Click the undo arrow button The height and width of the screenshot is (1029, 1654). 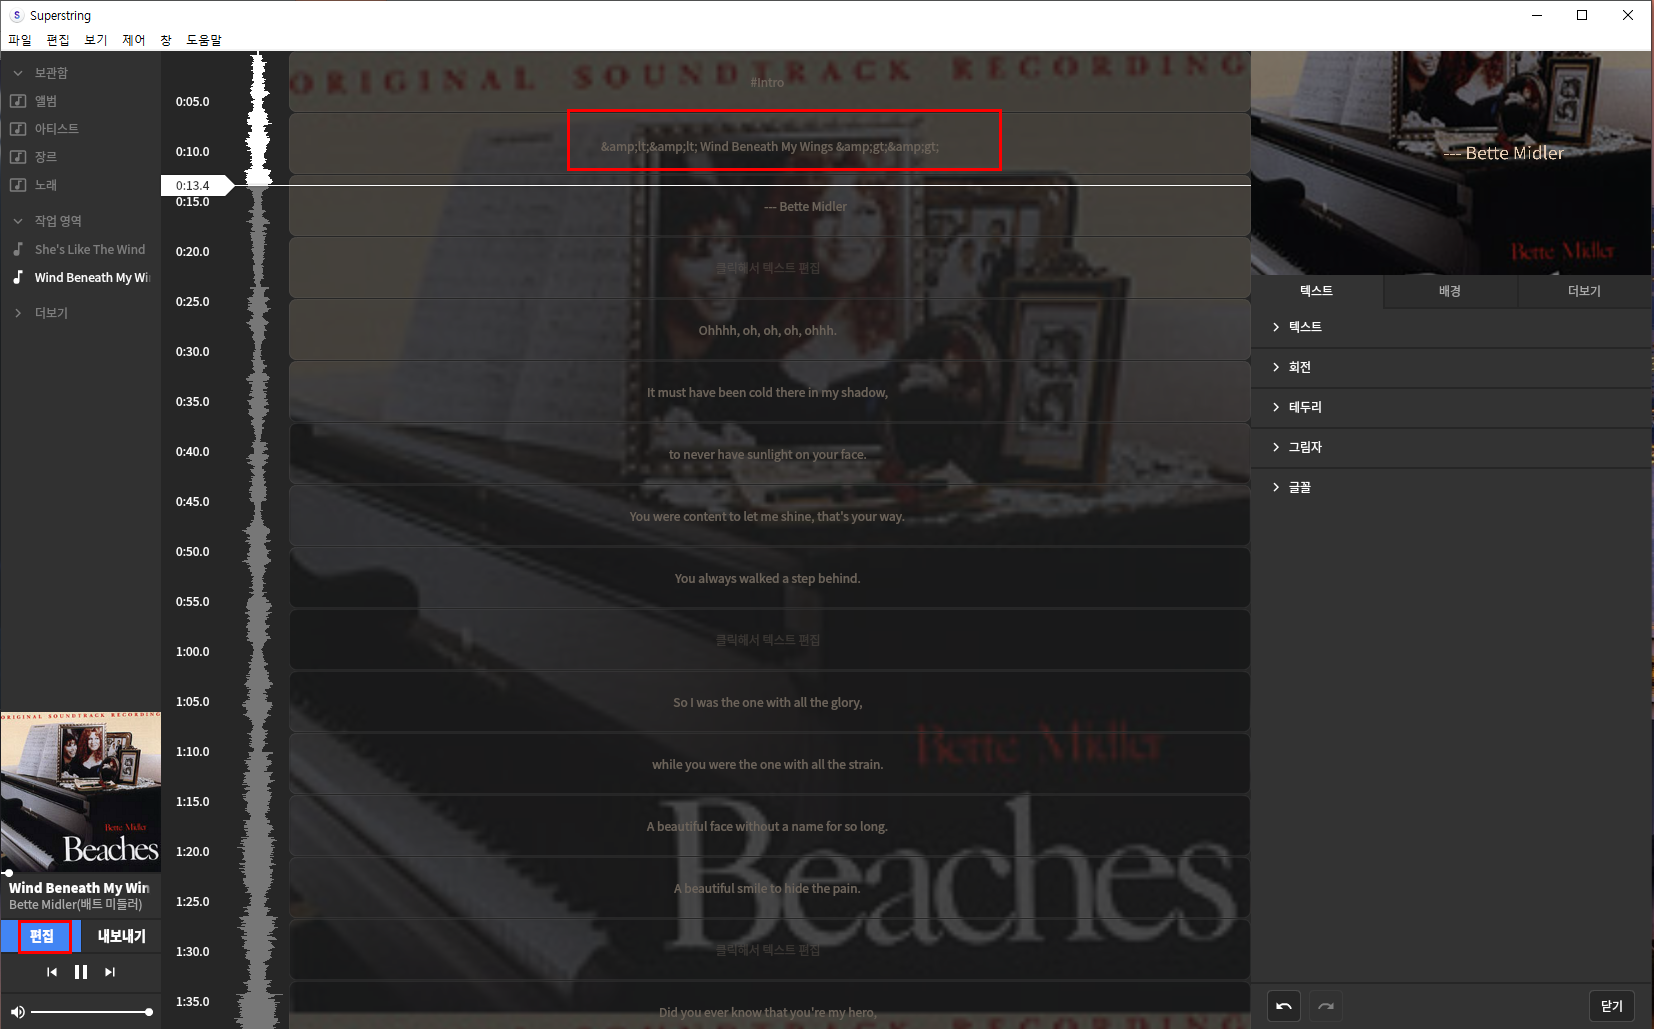click(x=1284, y=1006)
